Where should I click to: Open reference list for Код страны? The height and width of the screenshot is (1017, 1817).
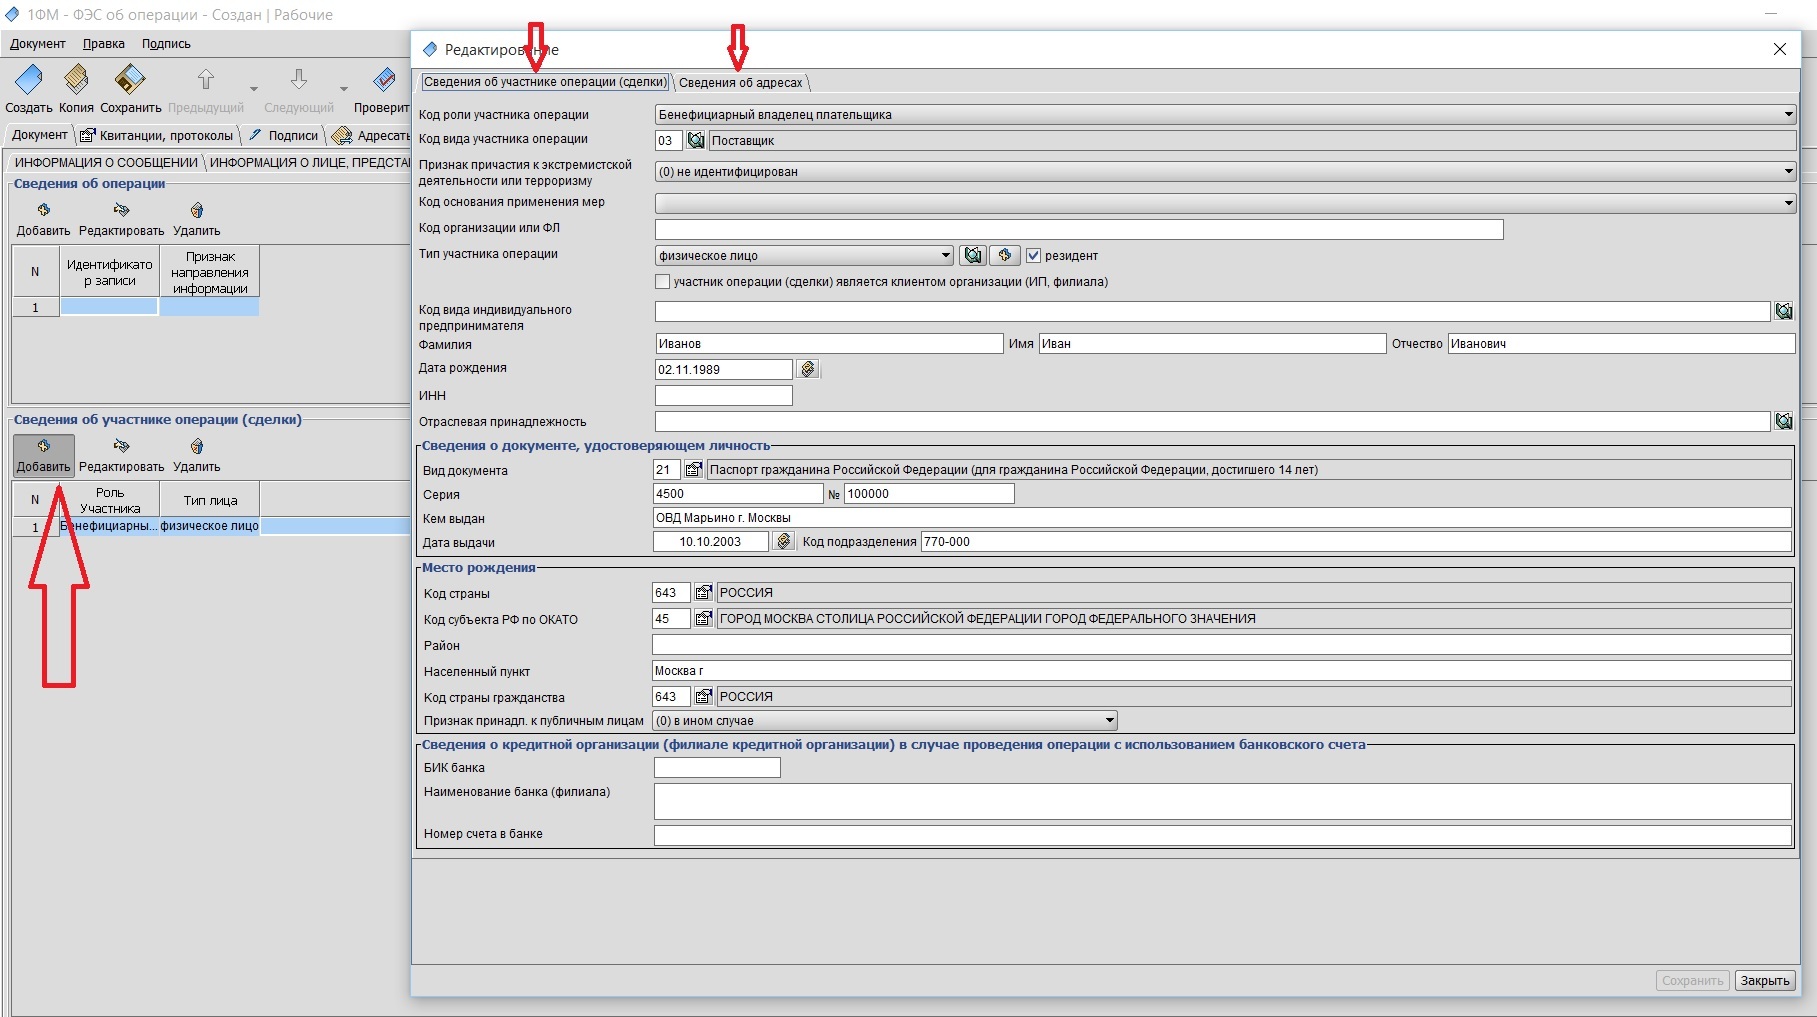pyautogui.click(x=703, y=592)
